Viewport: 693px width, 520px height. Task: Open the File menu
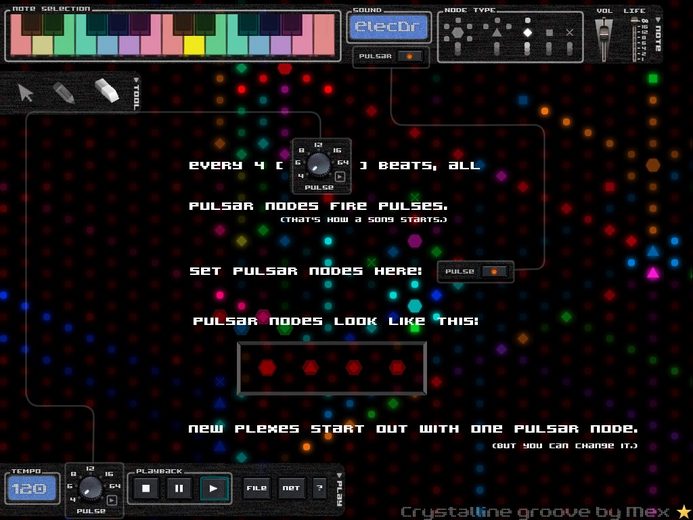256,488
